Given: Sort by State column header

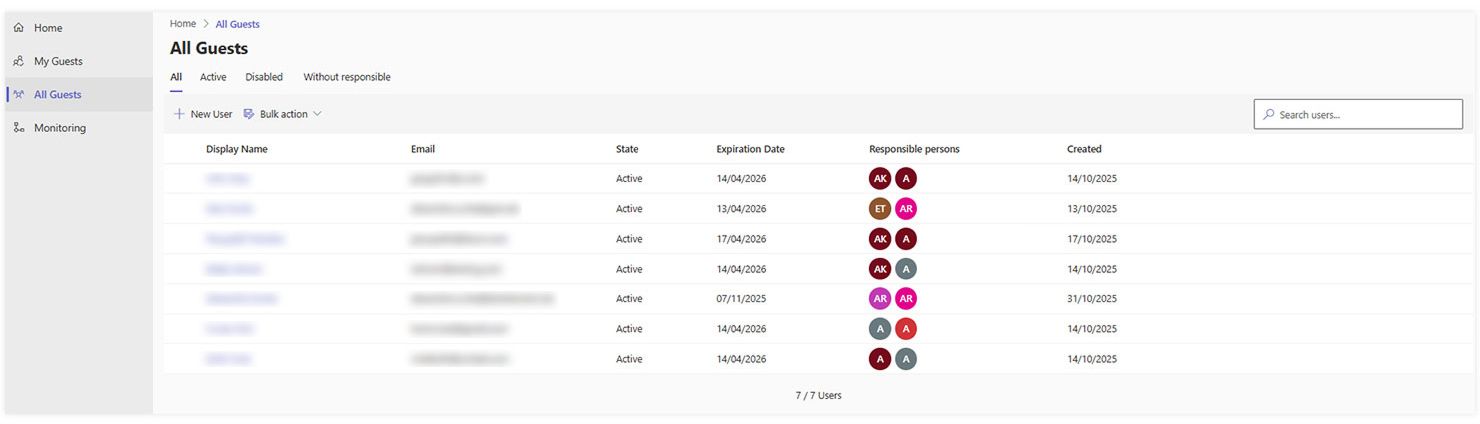Looking at the screenshot, I should pyautogui.click(x=627, y=149).
